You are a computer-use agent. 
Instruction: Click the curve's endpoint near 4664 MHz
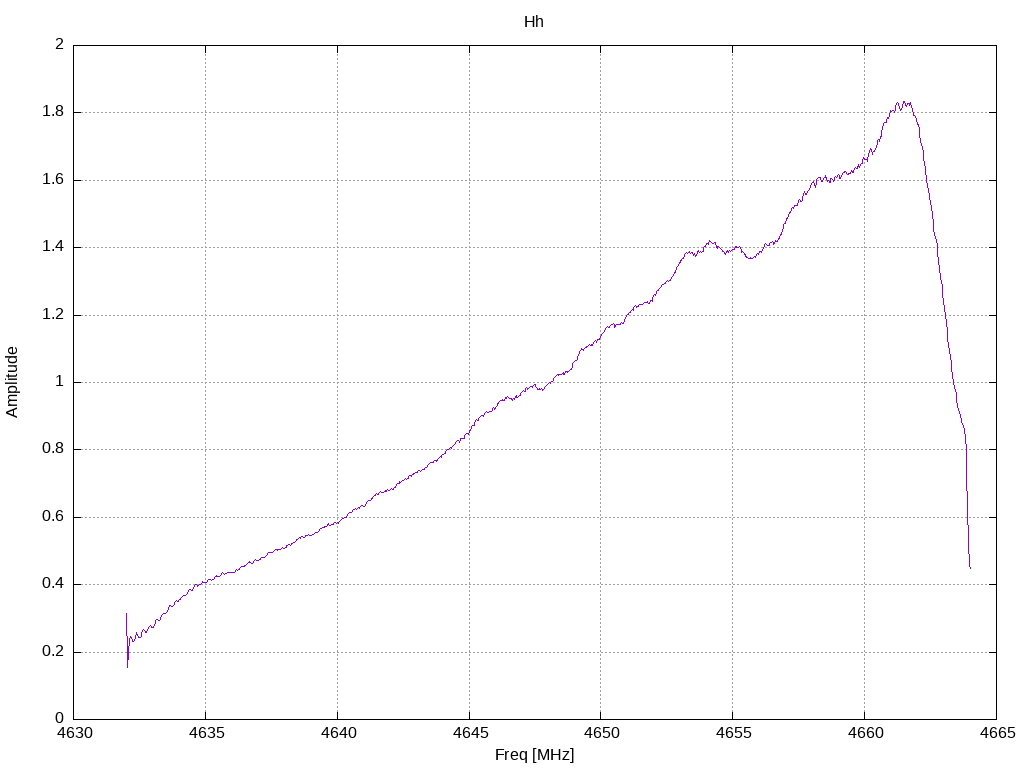click(970, 568)
